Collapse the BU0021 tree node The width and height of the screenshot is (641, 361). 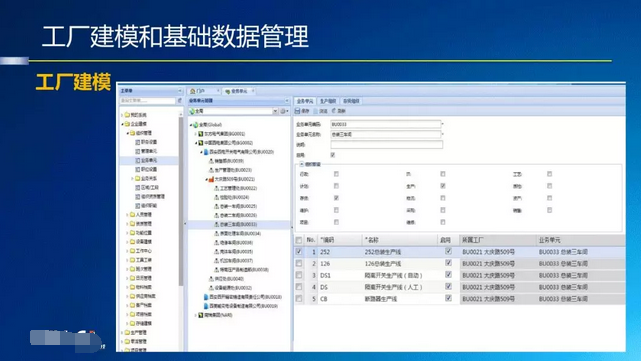[x=206, y=179]
